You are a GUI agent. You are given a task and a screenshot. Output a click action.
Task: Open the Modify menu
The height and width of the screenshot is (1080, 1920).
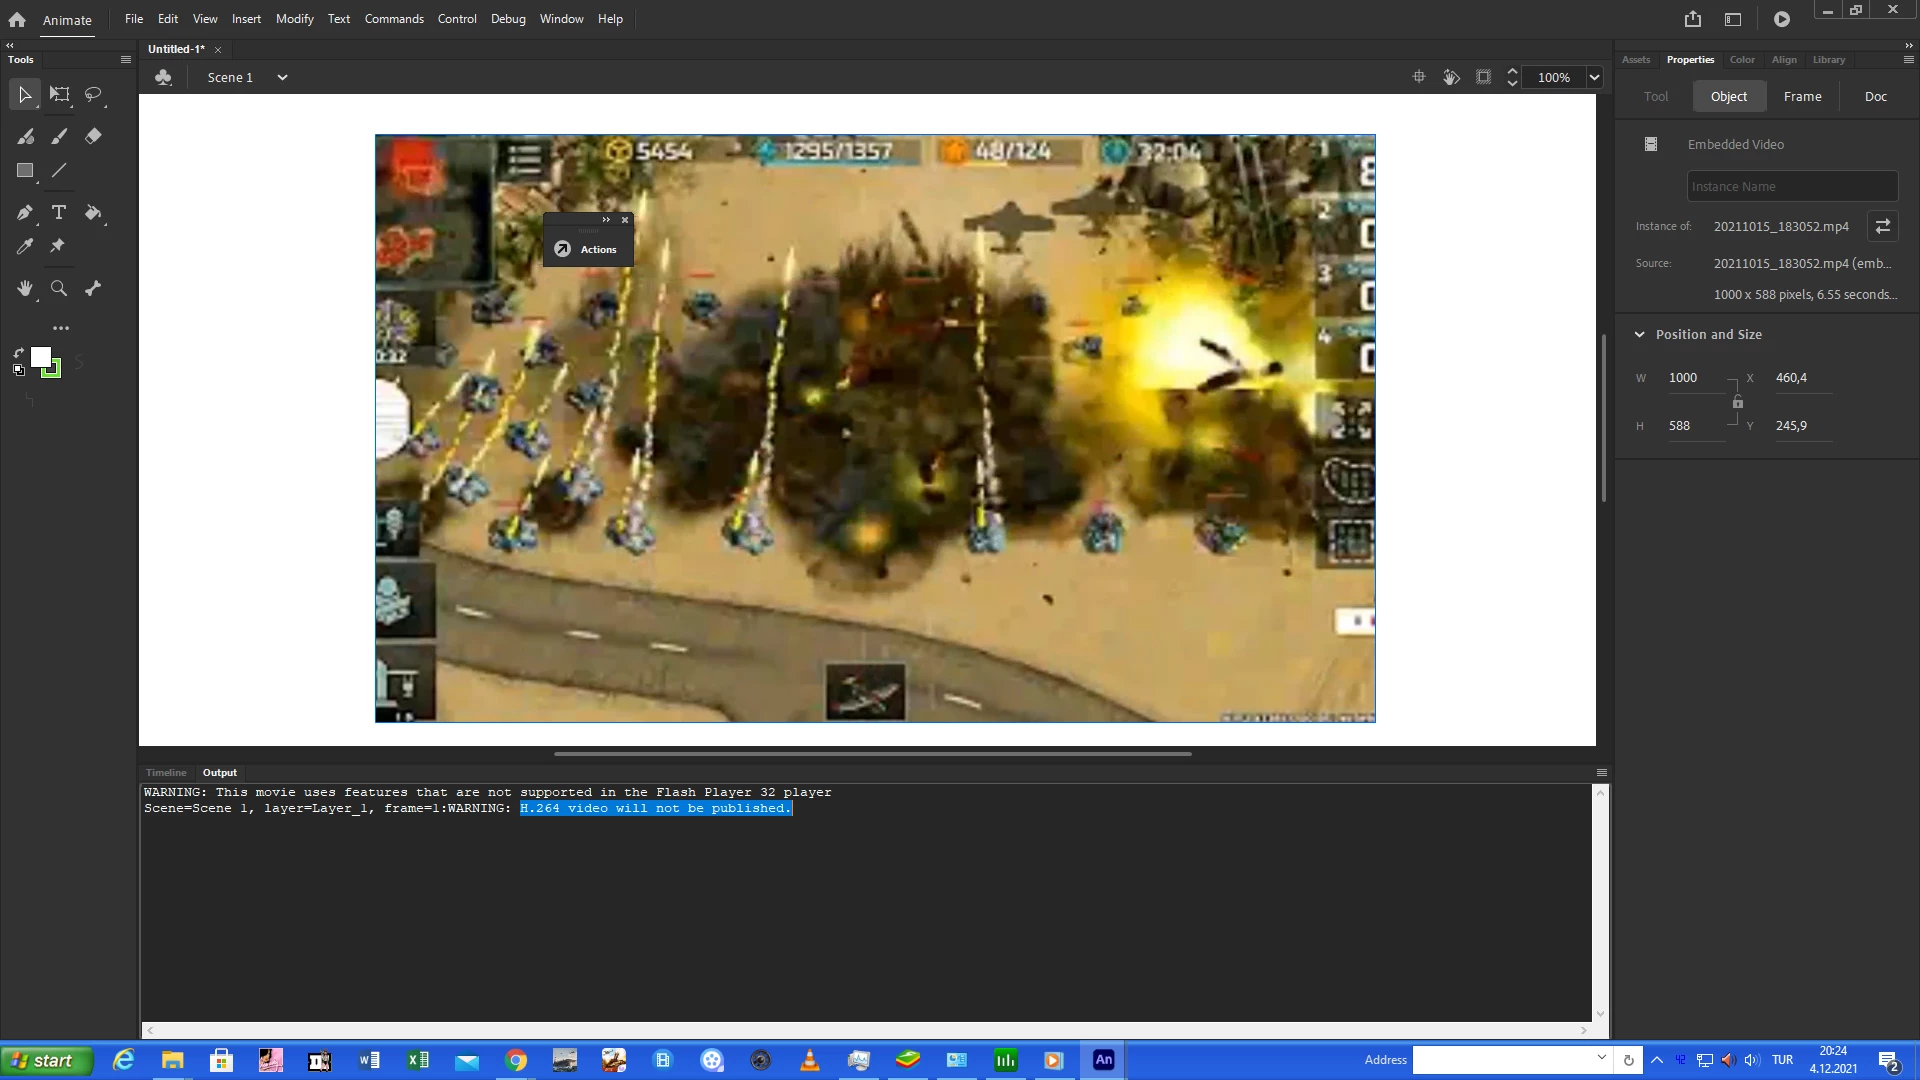294,19
